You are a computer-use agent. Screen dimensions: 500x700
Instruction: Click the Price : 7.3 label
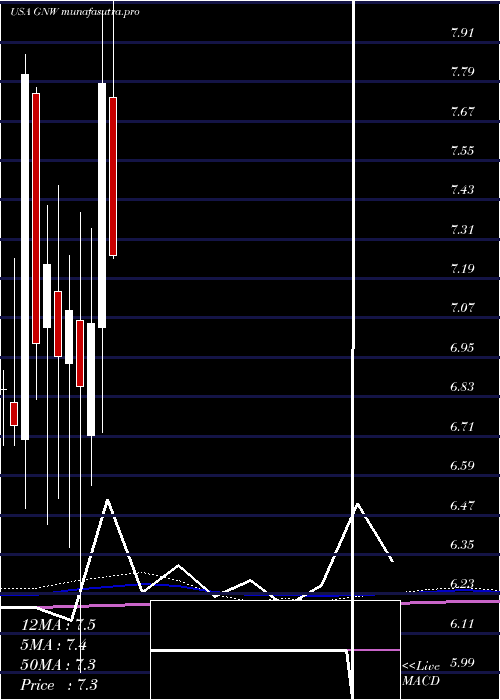(59, 685)
